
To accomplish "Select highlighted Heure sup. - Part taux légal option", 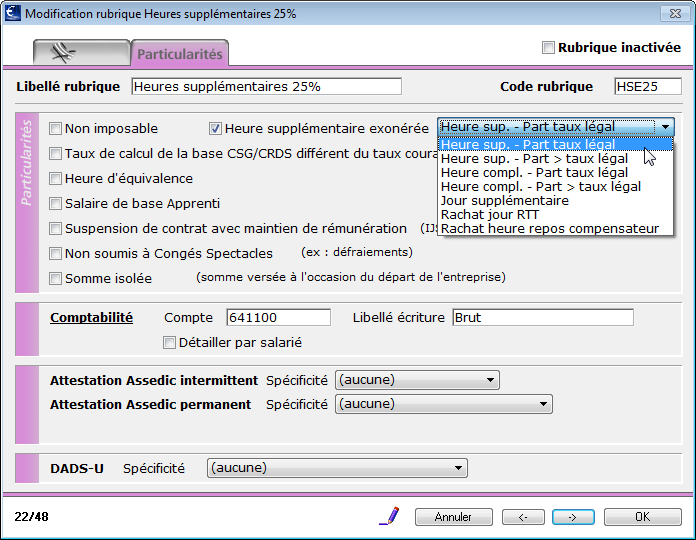I will (x=555, y=145).
